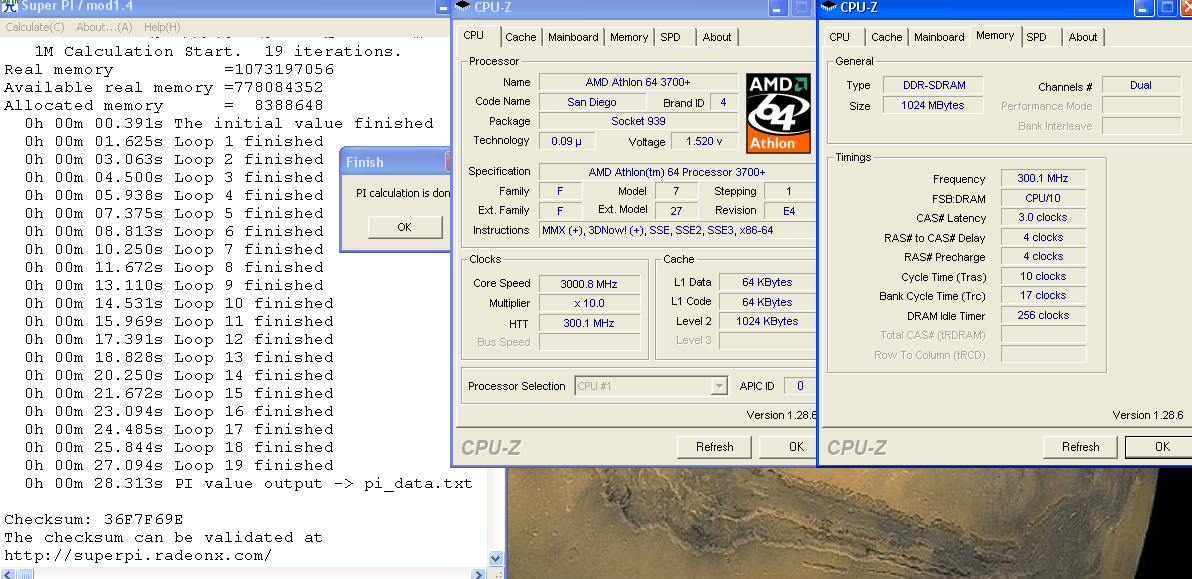The image size is (1192, 579).
Task: Click the FSB:DRAM value 'CPU/10'
Action: point(1043,198)
